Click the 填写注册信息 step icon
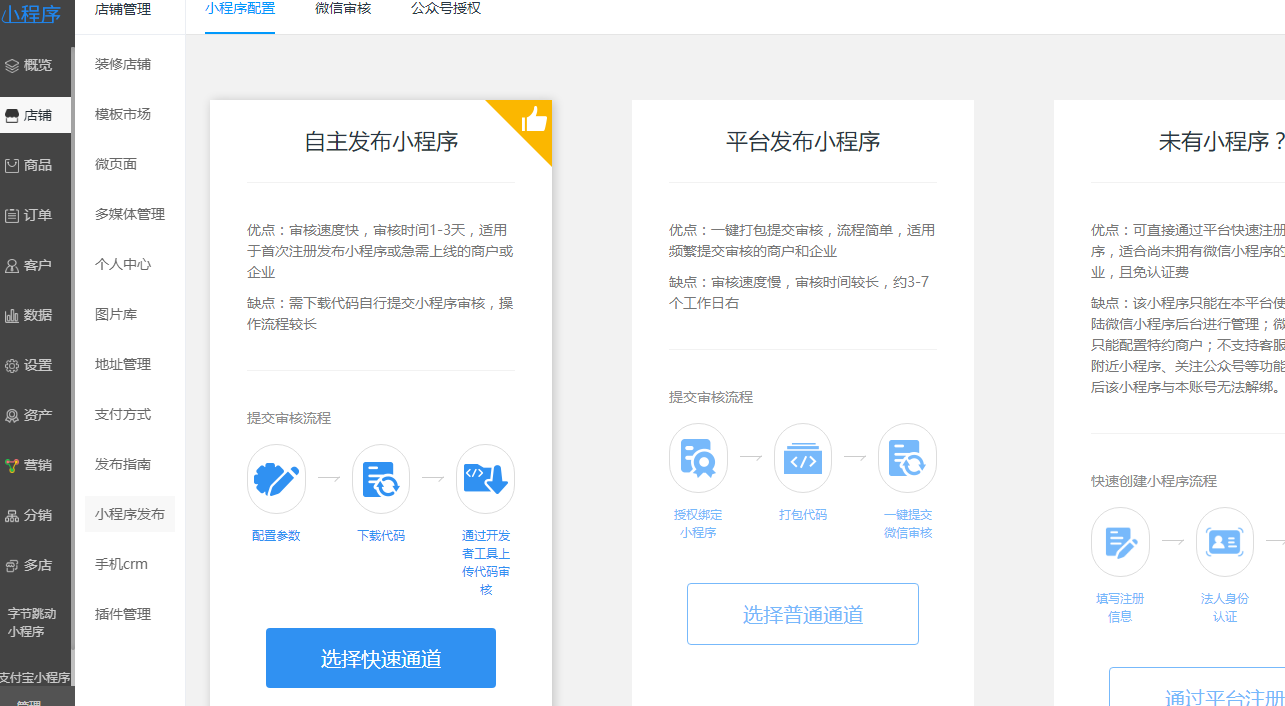The width and height of the screenshot is (1285, 706). coord(1120,542)
